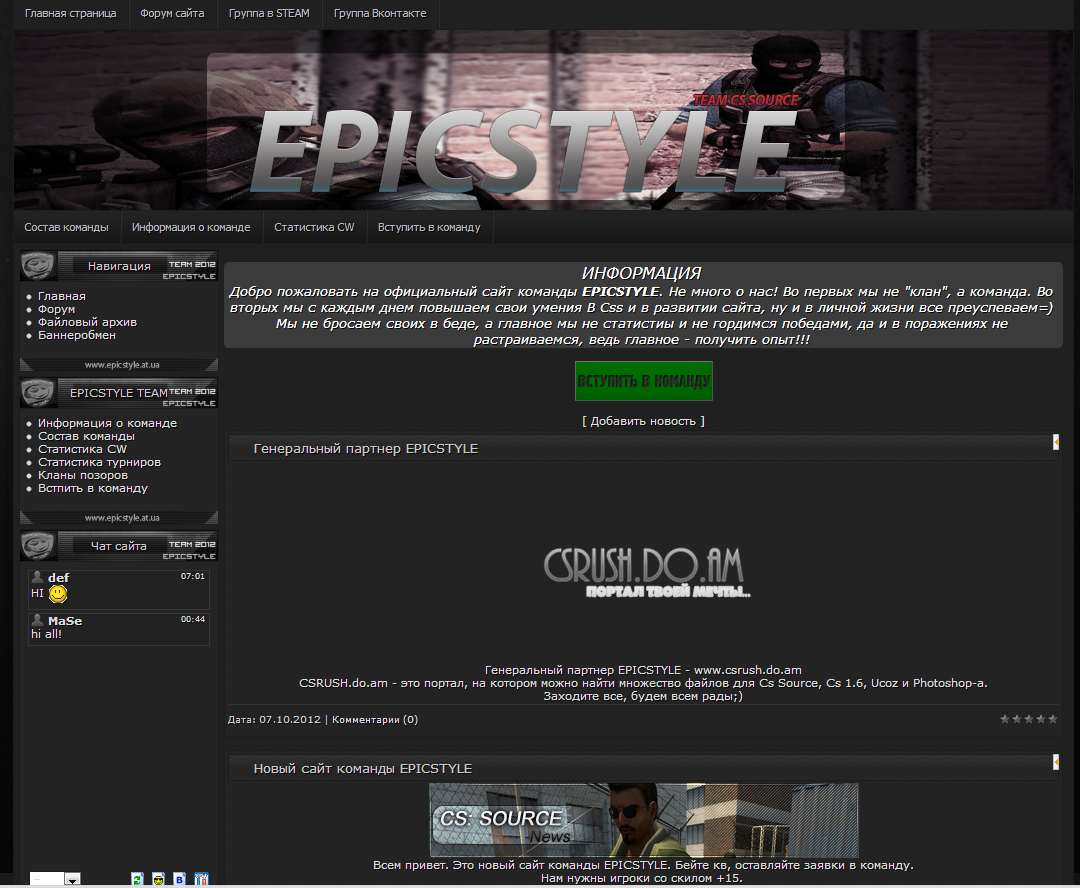Click MaSe's user avatar icon in chat

(38, 621)
